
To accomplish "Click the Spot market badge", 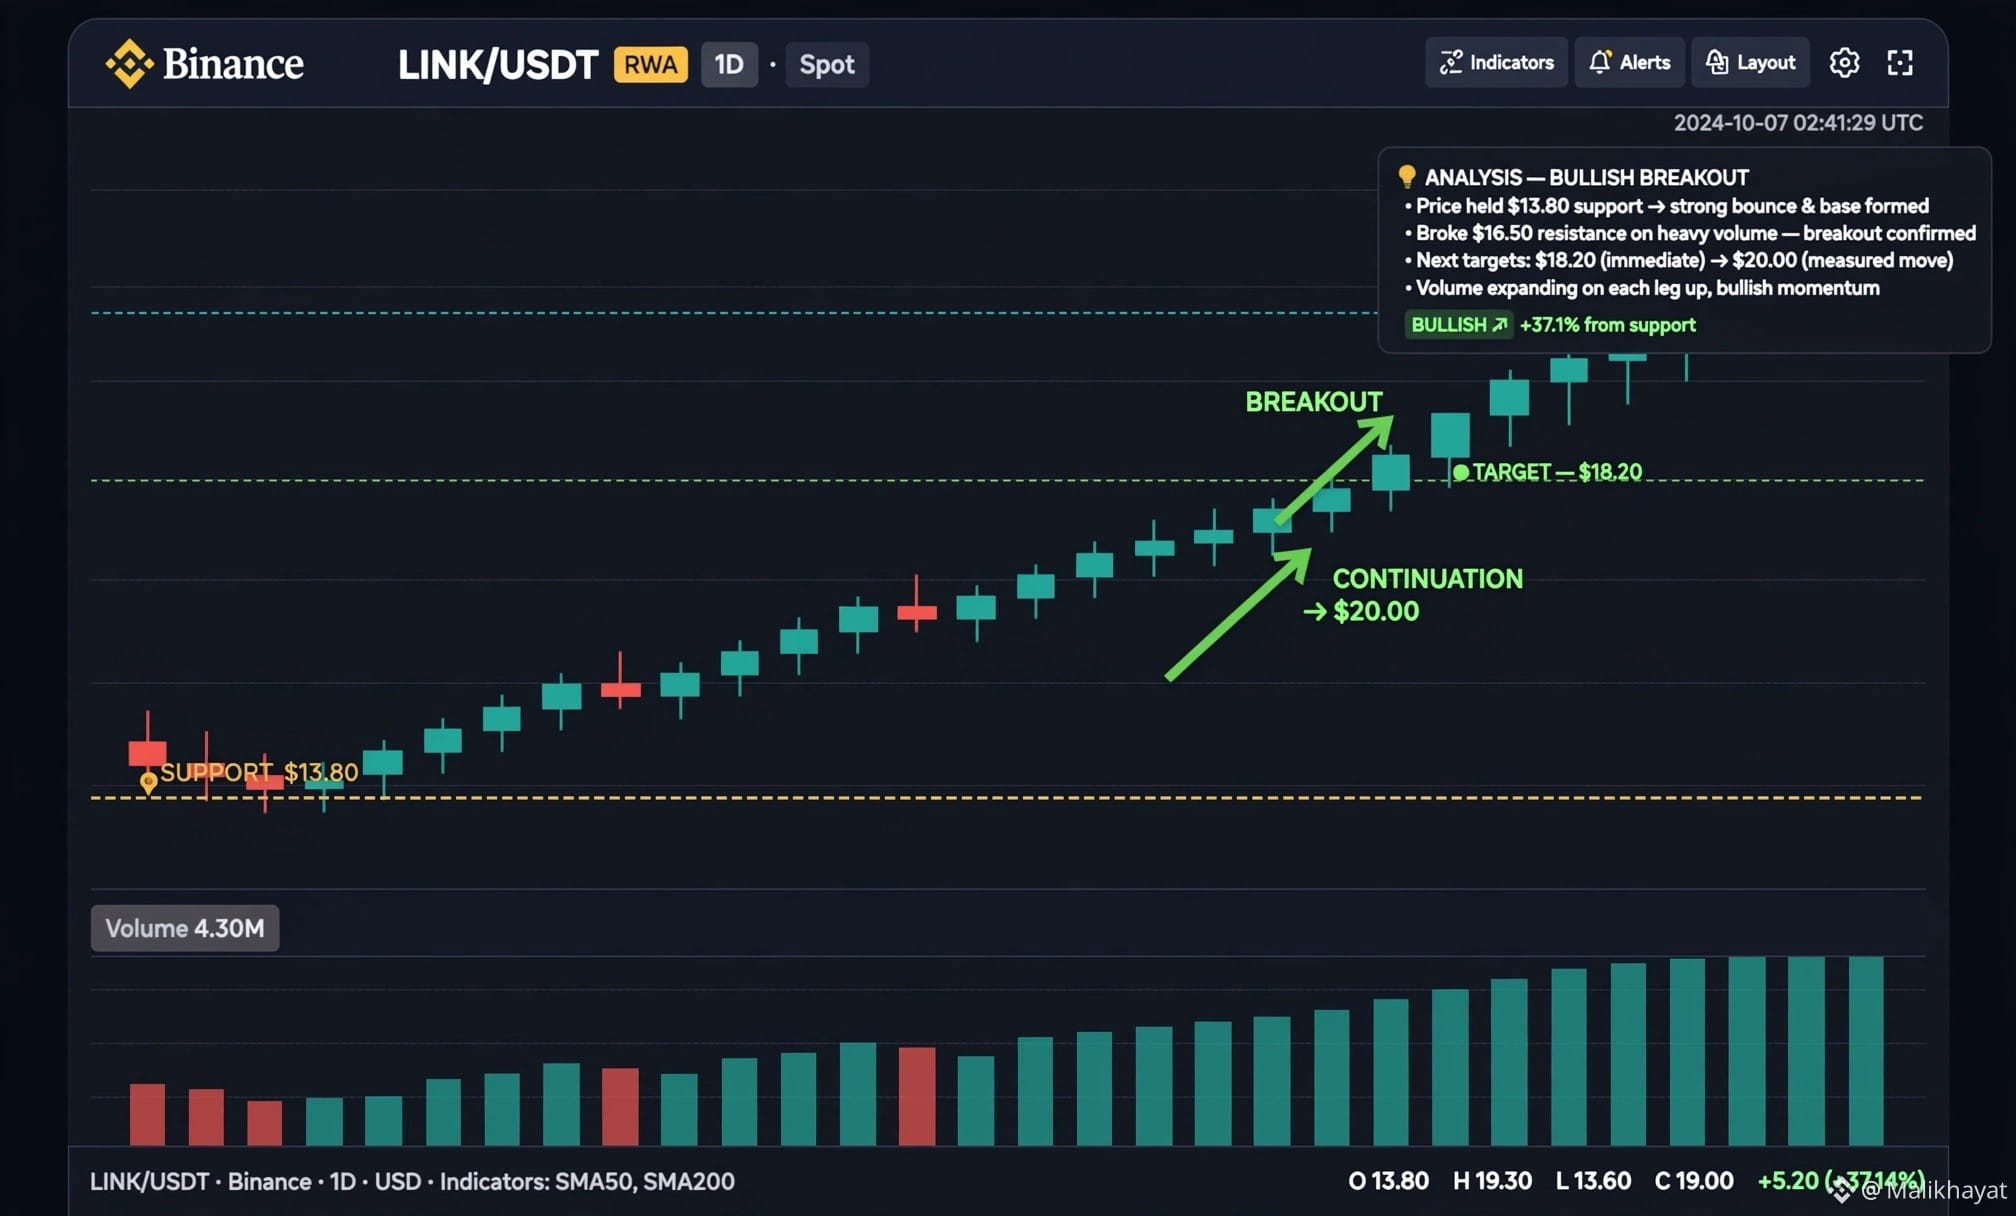I will pyautogui.click(x=827, y=65).
